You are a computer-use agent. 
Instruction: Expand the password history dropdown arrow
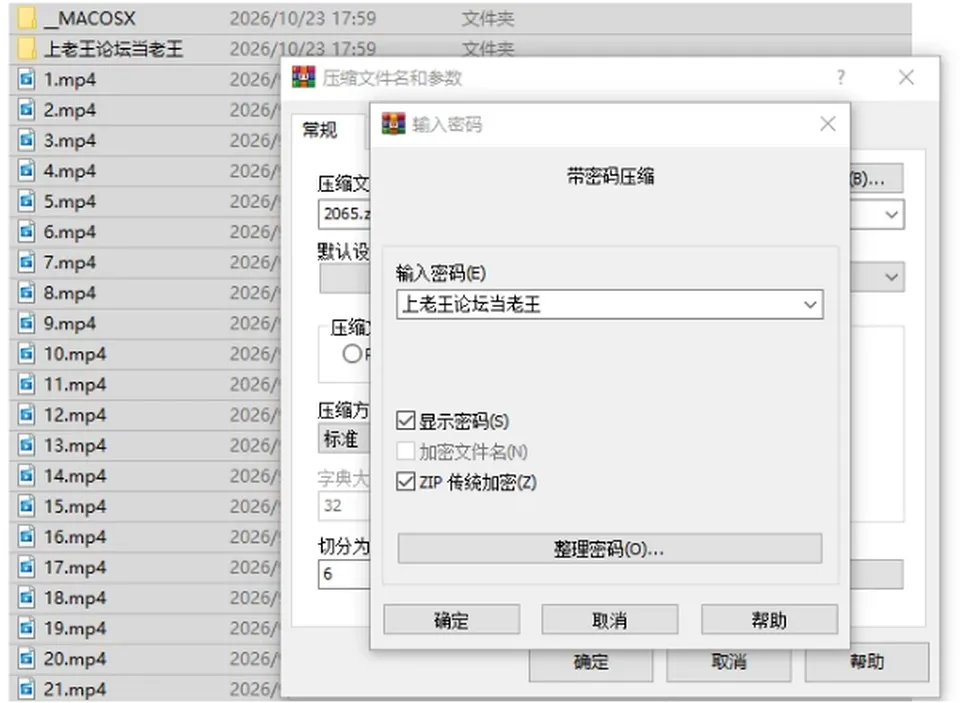[x=809, y=305]
